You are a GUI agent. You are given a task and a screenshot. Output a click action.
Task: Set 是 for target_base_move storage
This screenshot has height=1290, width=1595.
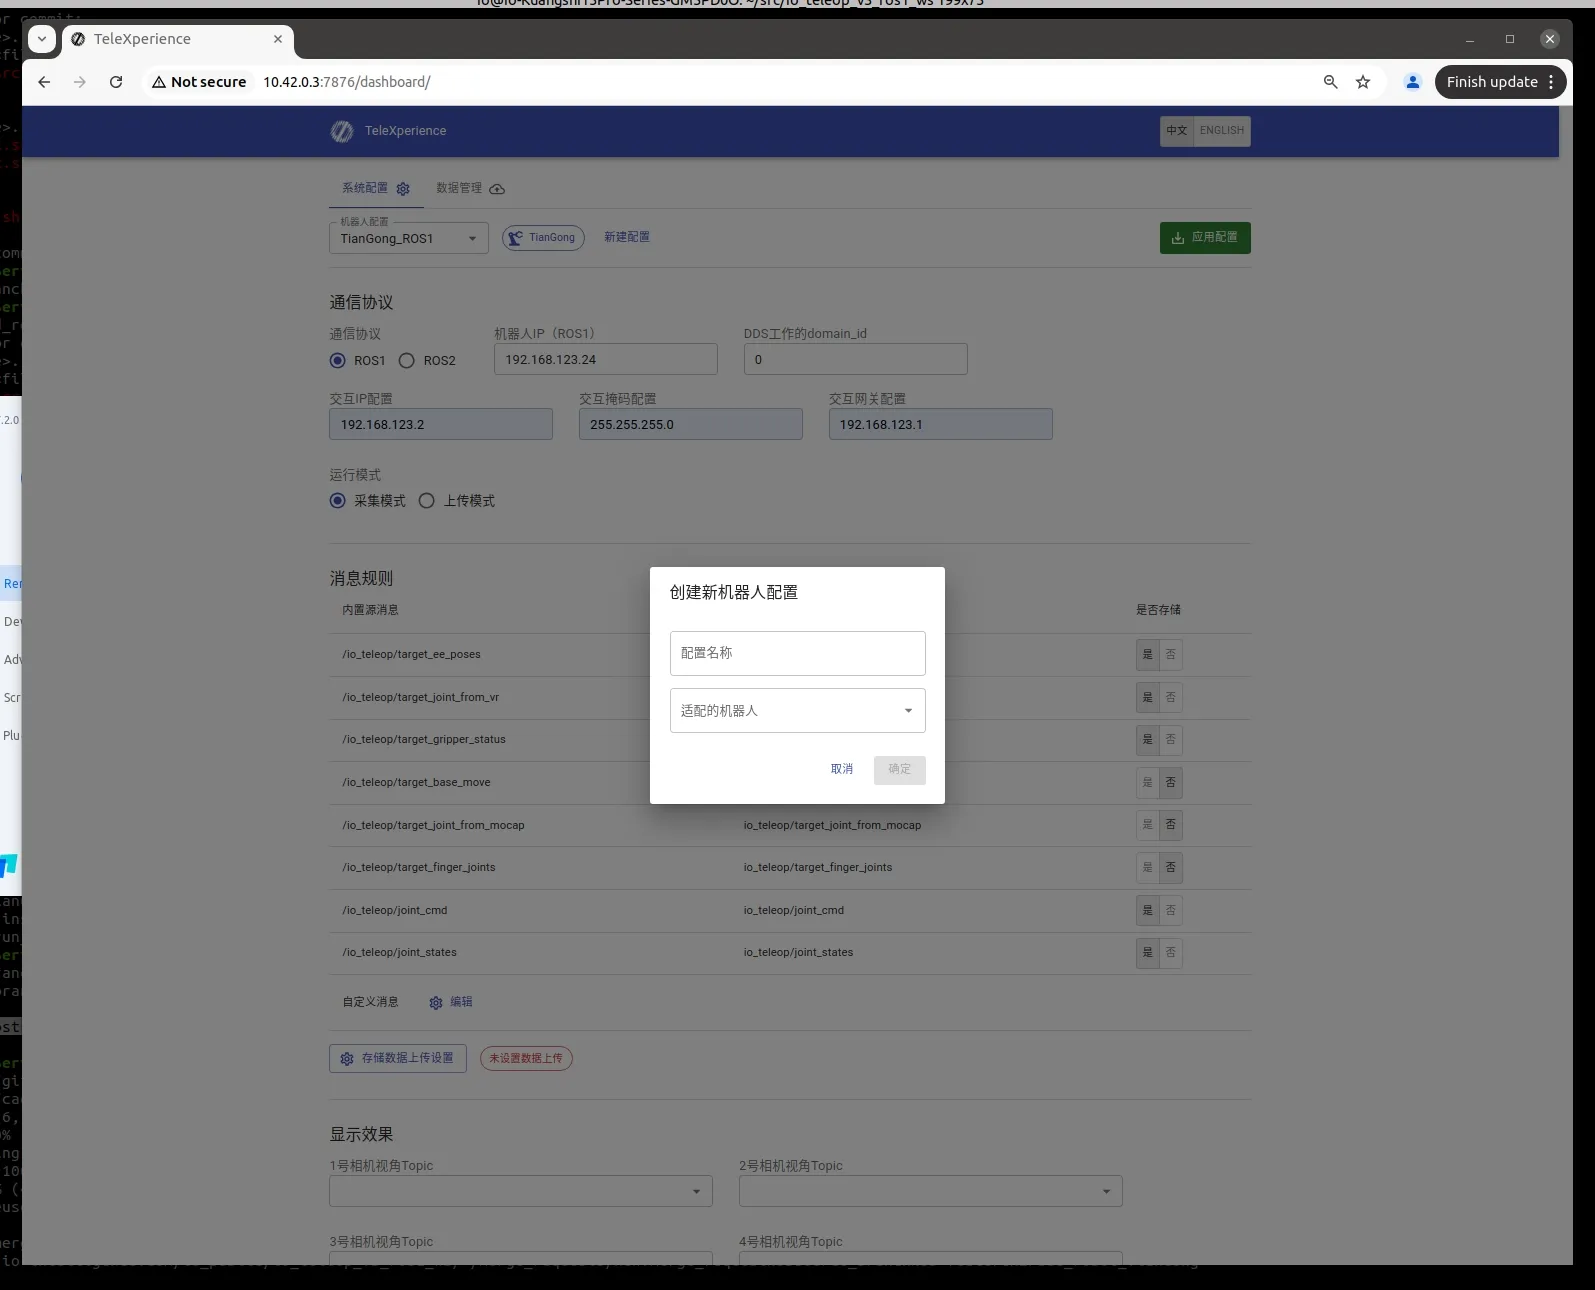coord(1147,783)
